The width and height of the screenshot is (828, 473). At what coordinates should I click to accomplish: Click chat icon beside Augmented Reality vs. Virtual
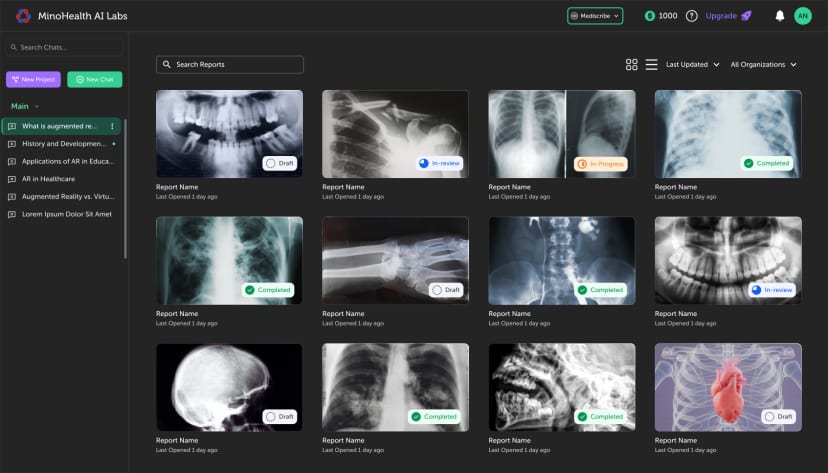[12, 196]
